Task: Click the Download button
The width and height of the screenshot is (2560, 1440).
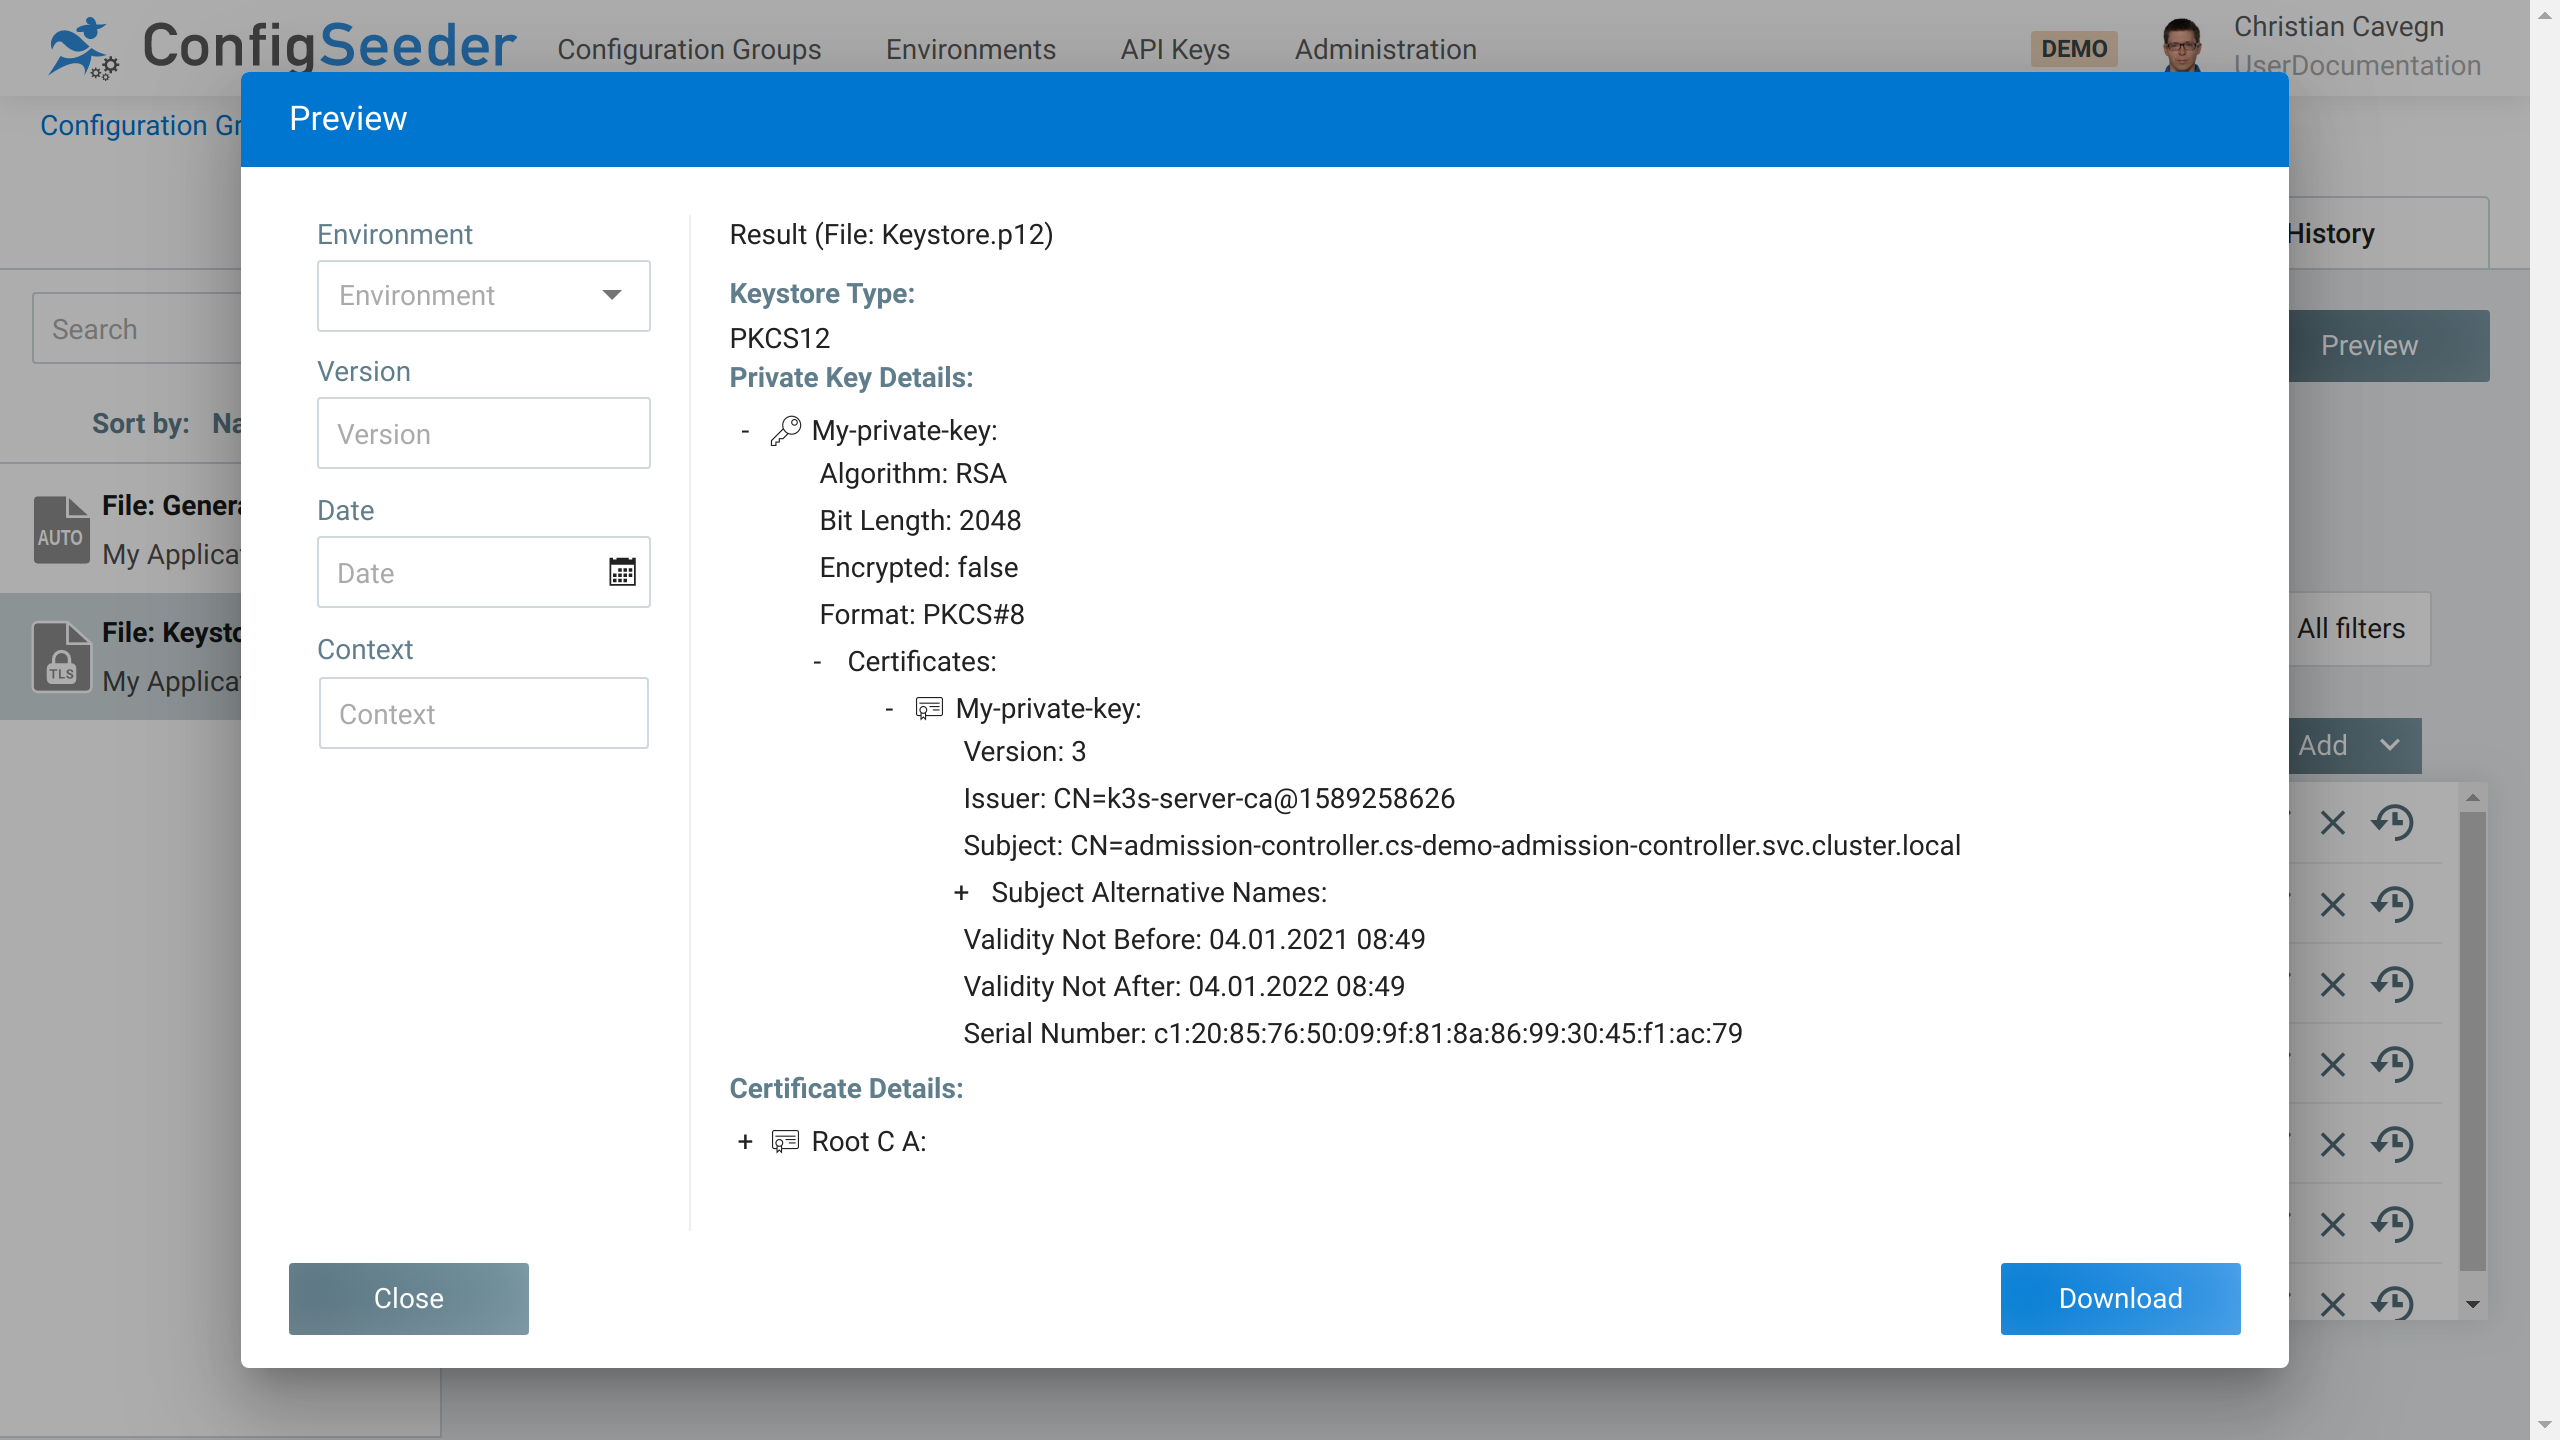Action: 2120,1298
